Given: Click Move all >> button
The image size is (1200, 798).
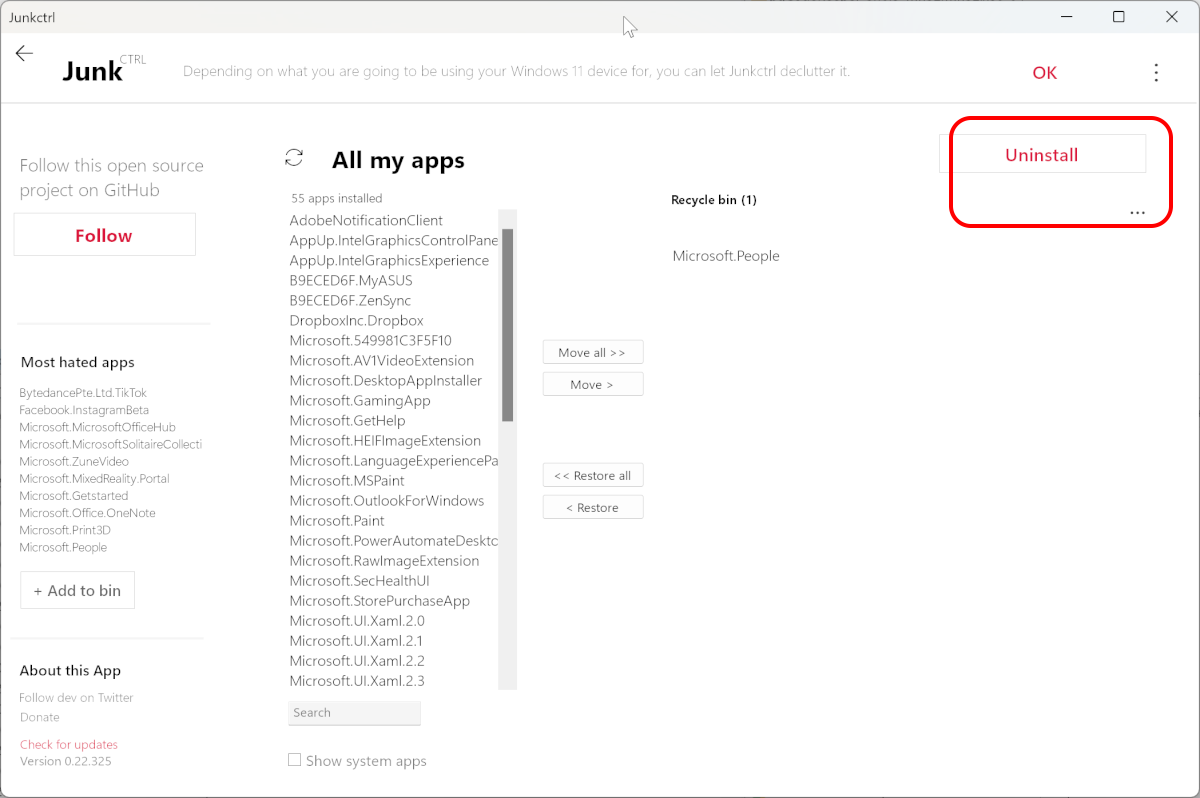Looking at the screenshot, I should (593, 352).
